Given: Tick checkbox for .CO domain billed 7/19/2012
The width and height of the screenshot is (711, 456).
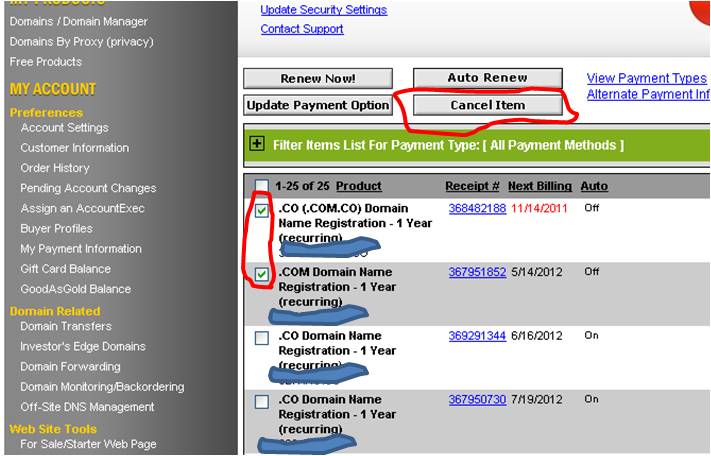Looking at the screenshot, I should (261, 402).
